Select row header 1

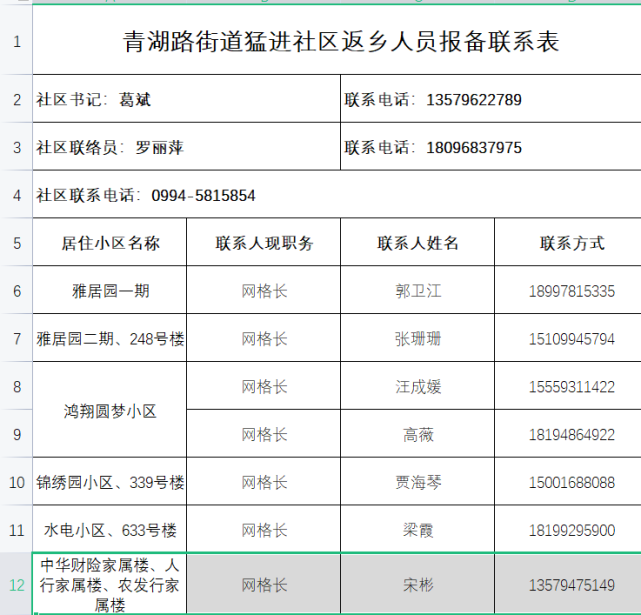(x=16, y=40)
